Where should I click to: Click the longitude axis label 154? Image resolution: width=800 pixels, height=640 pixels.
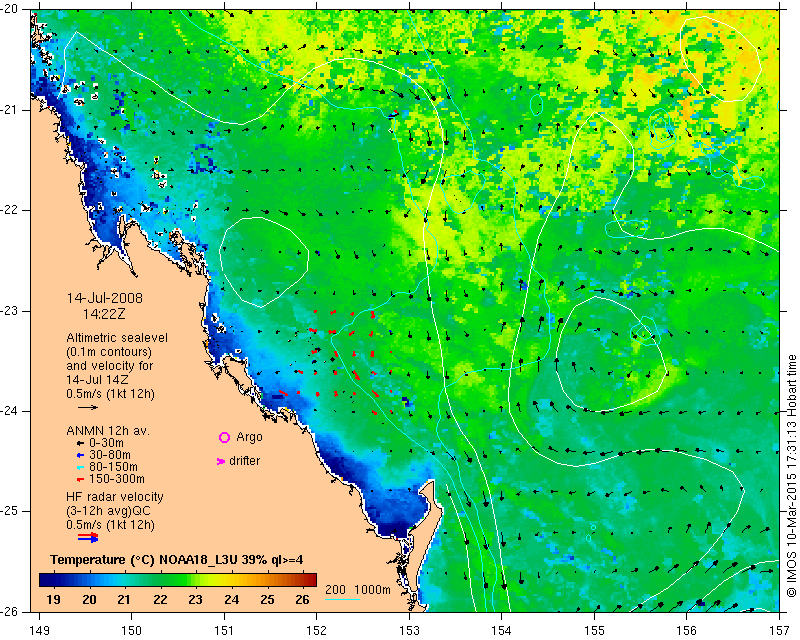point(502,631)
